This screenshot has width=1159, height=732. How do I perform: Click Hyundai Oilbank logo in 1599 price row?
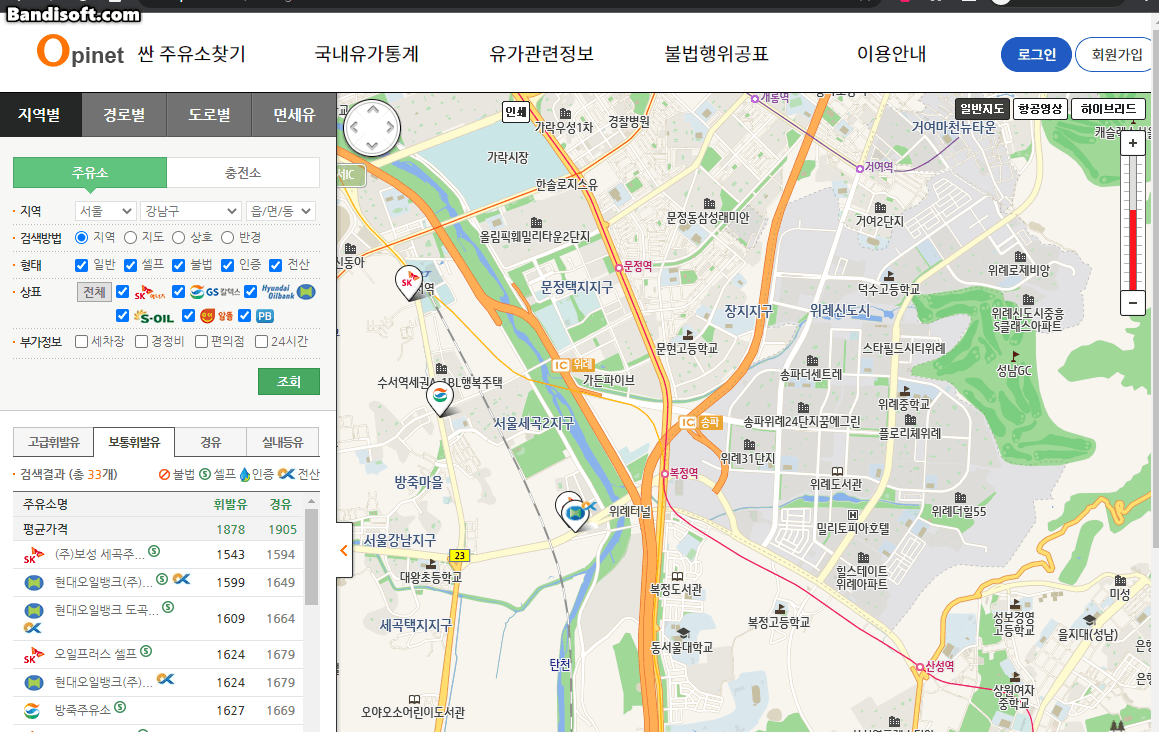[34, 583]
